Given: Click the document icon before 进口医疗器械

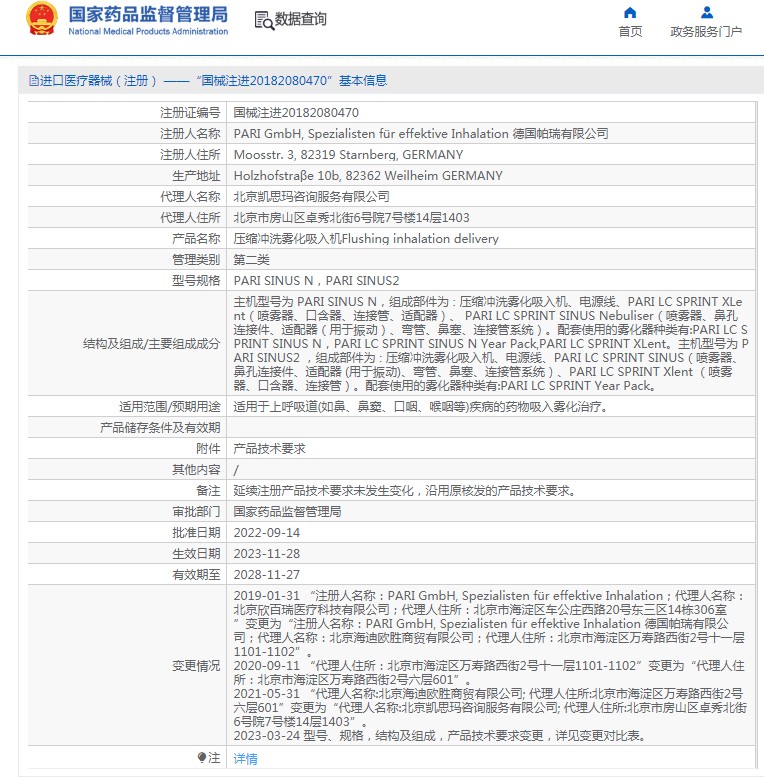Looking at the screenshot, I should (33, 80).
